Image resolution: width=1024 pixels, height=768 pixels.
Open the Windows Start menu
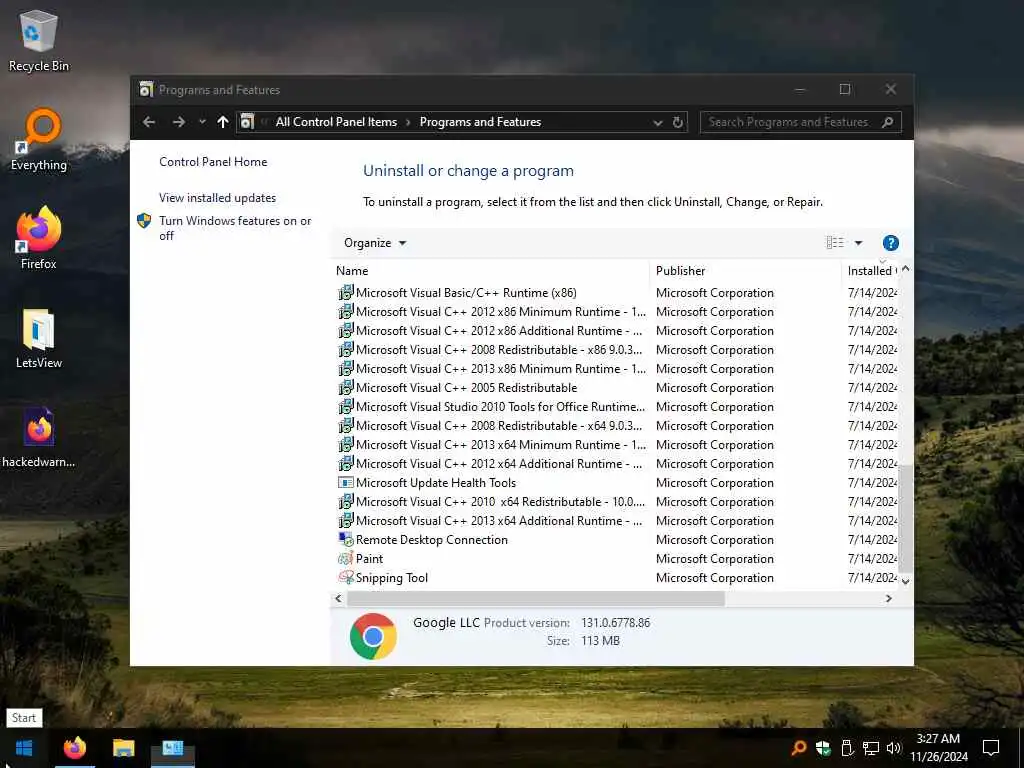24,748
